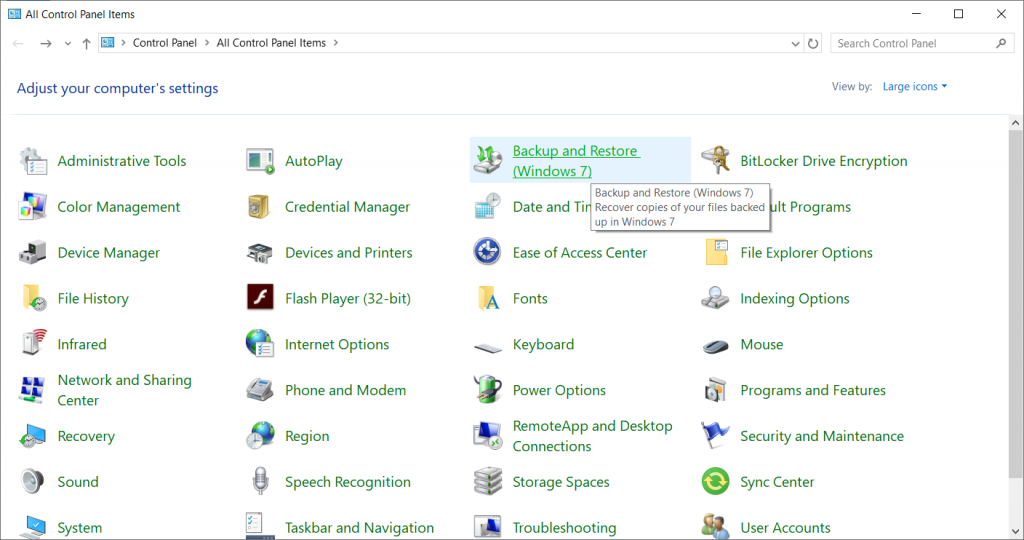Refresh the Control Panel view
The image size is (1024, 540).
coord(813,44)
